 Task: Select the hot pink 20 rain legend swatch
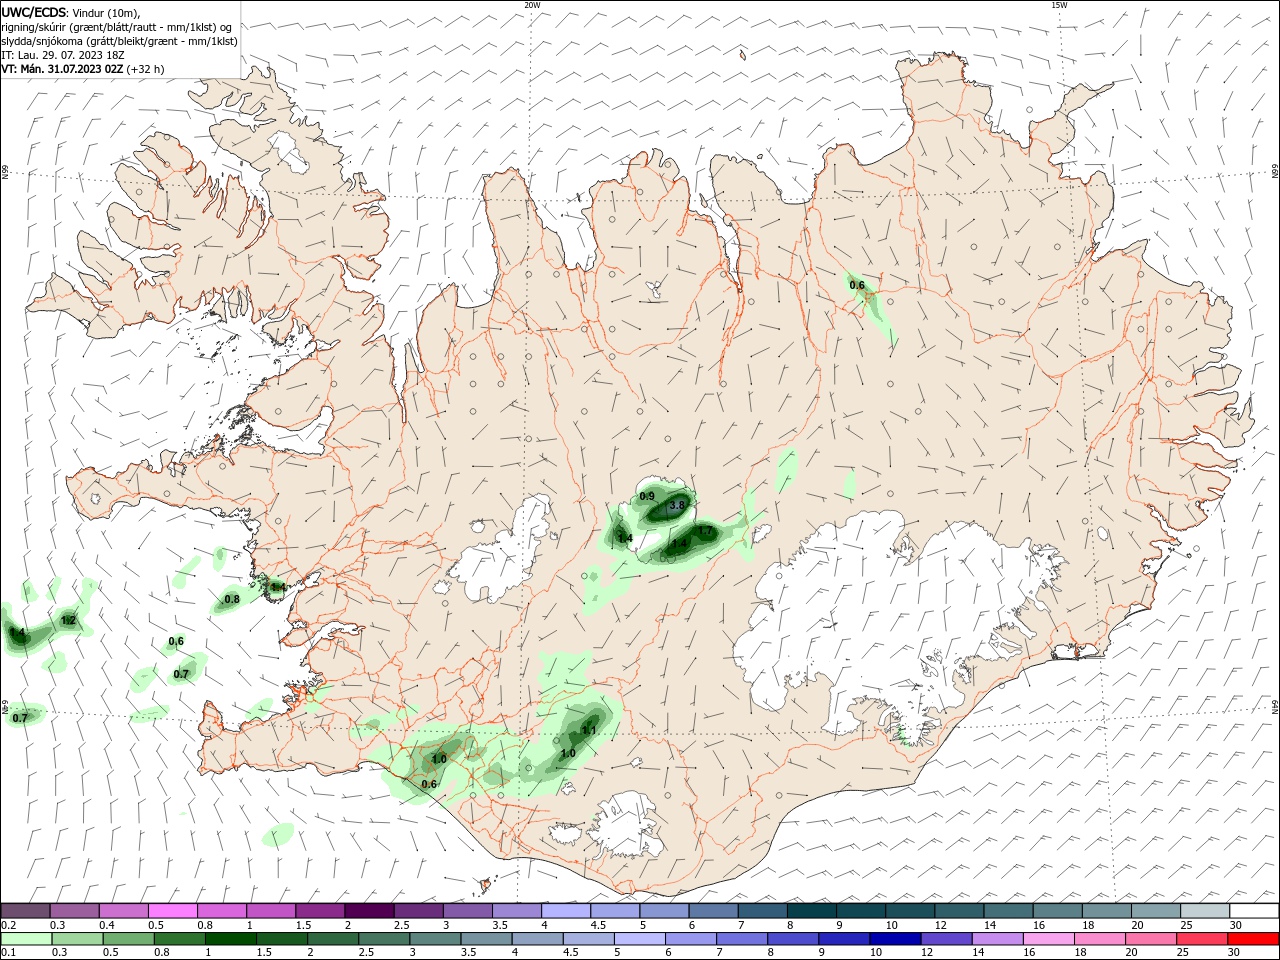[x=1152, y=939]
